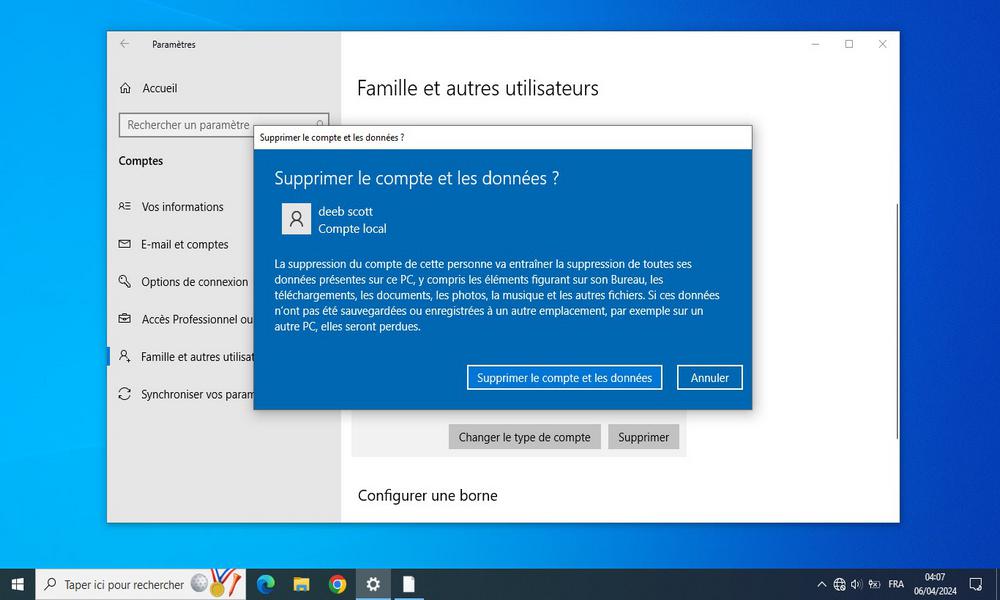Open the Action Center notifications icon
1000x600 pixels.
pos(975,584)
